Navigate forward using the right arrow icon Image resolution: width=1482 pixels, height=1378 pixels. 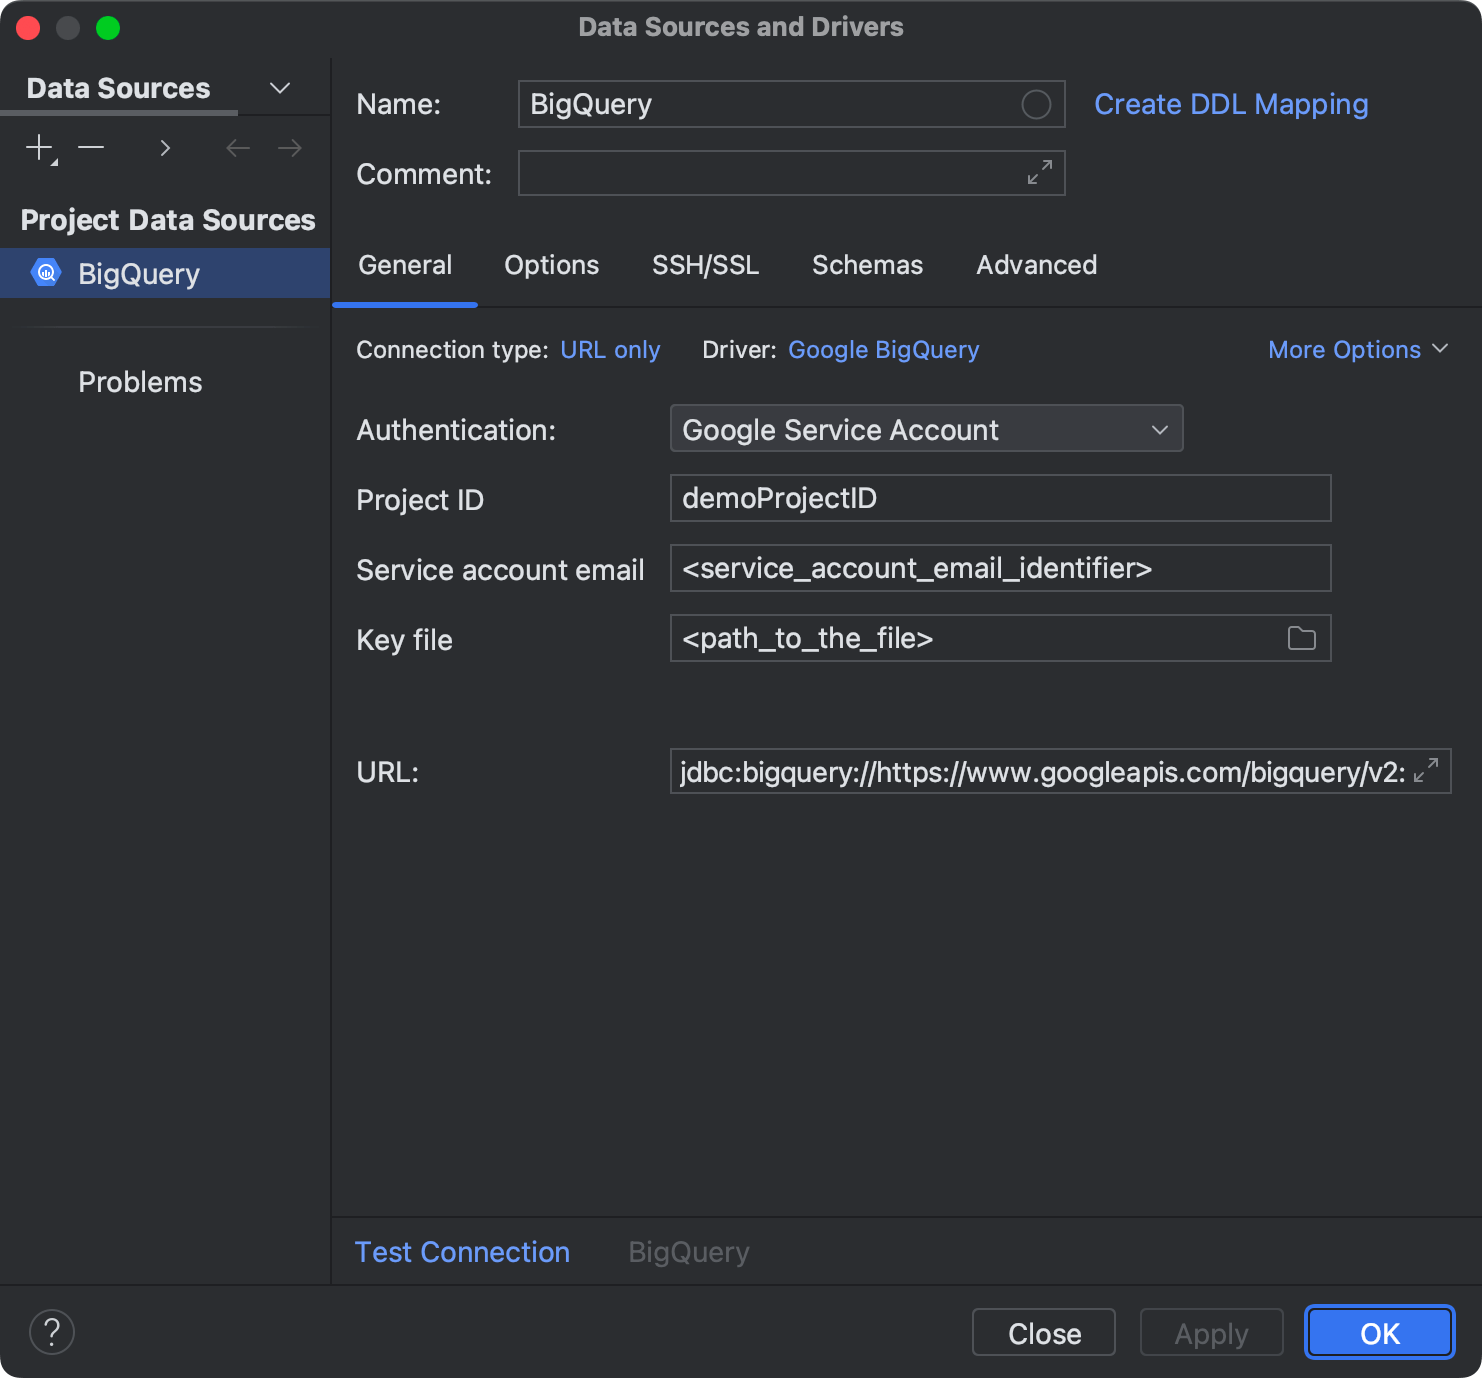click(x=290, y=147)
